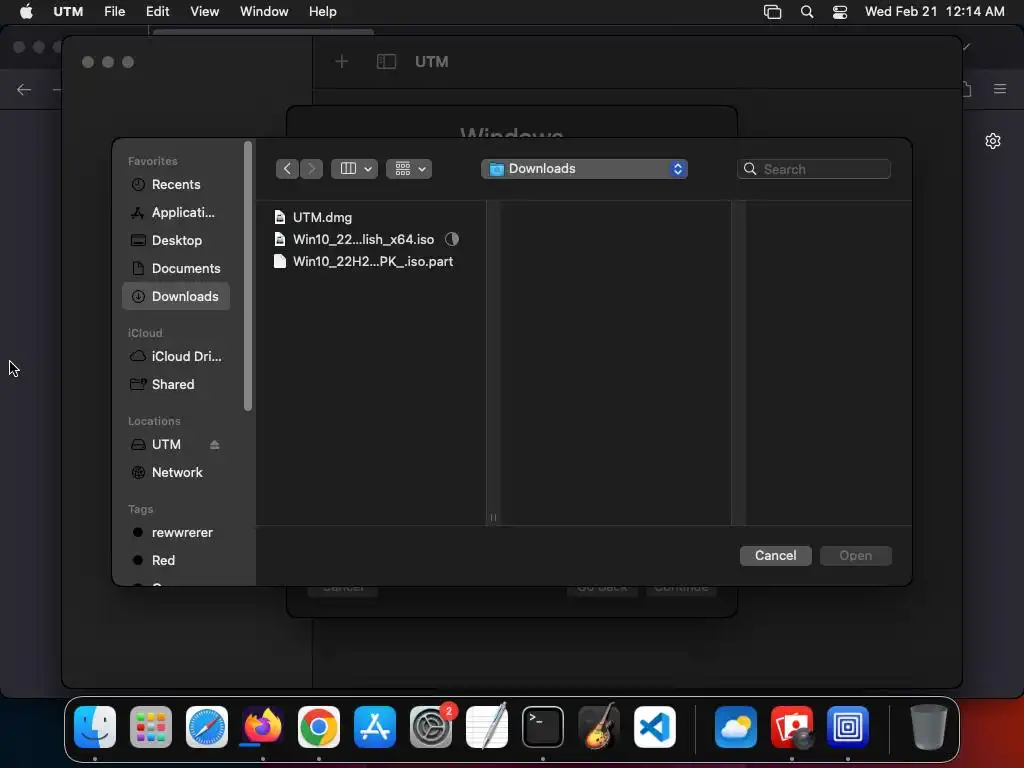Select the rewwrerer tag

pyautogui.click(x=176, y=533)
